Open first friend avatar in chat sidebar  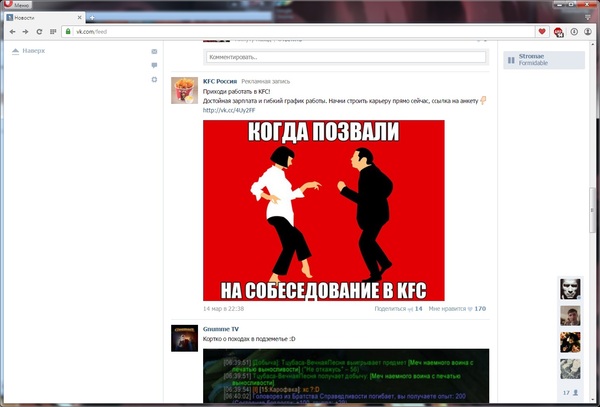[570, 289]
